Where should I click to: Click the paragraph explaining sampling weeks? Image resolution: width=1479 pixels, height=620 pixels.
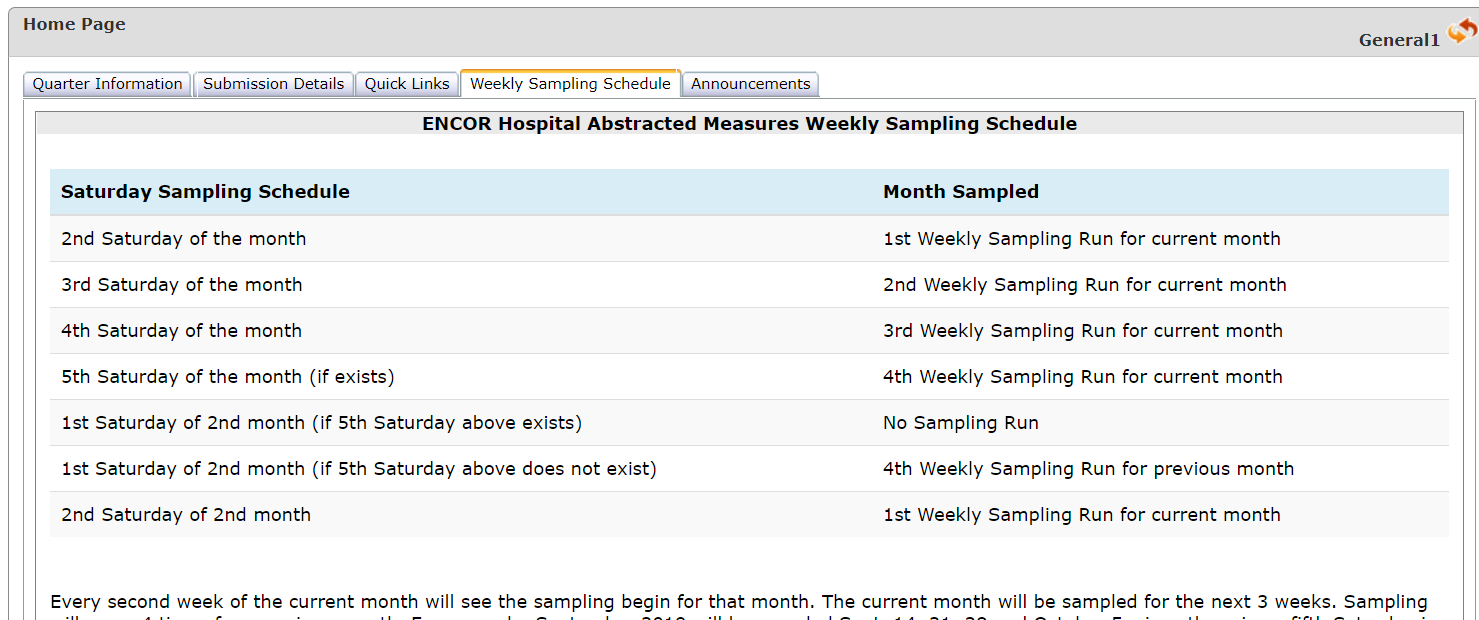pyautogui.click(x=739, y=606)
